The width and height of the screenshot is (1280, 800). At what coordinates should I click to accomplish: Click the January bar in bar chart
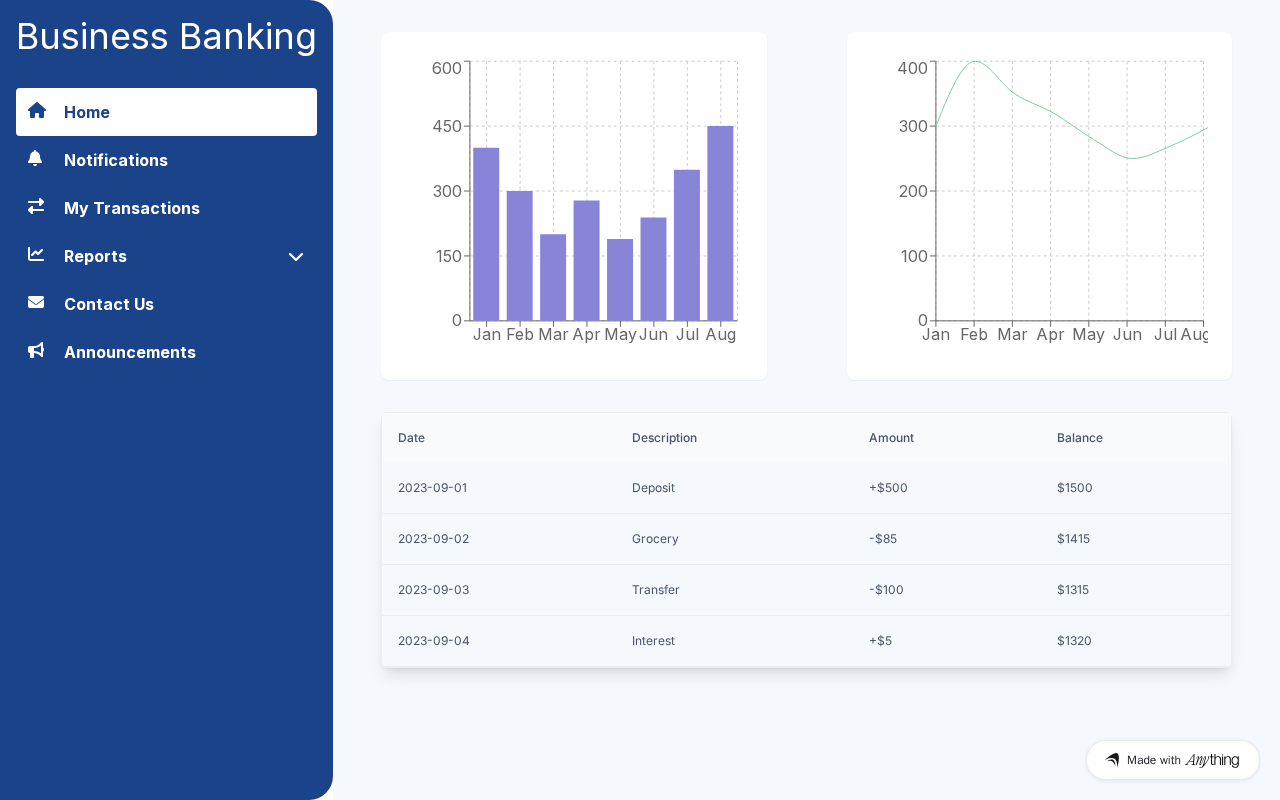(x=486, y=234)
